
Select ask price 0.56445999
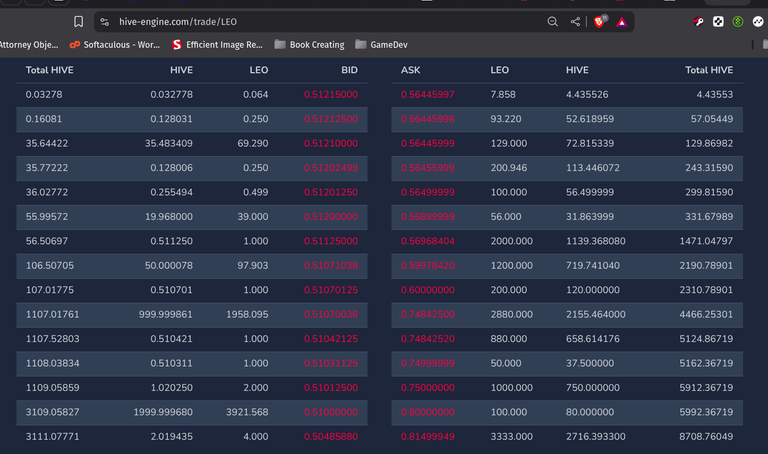428,143
